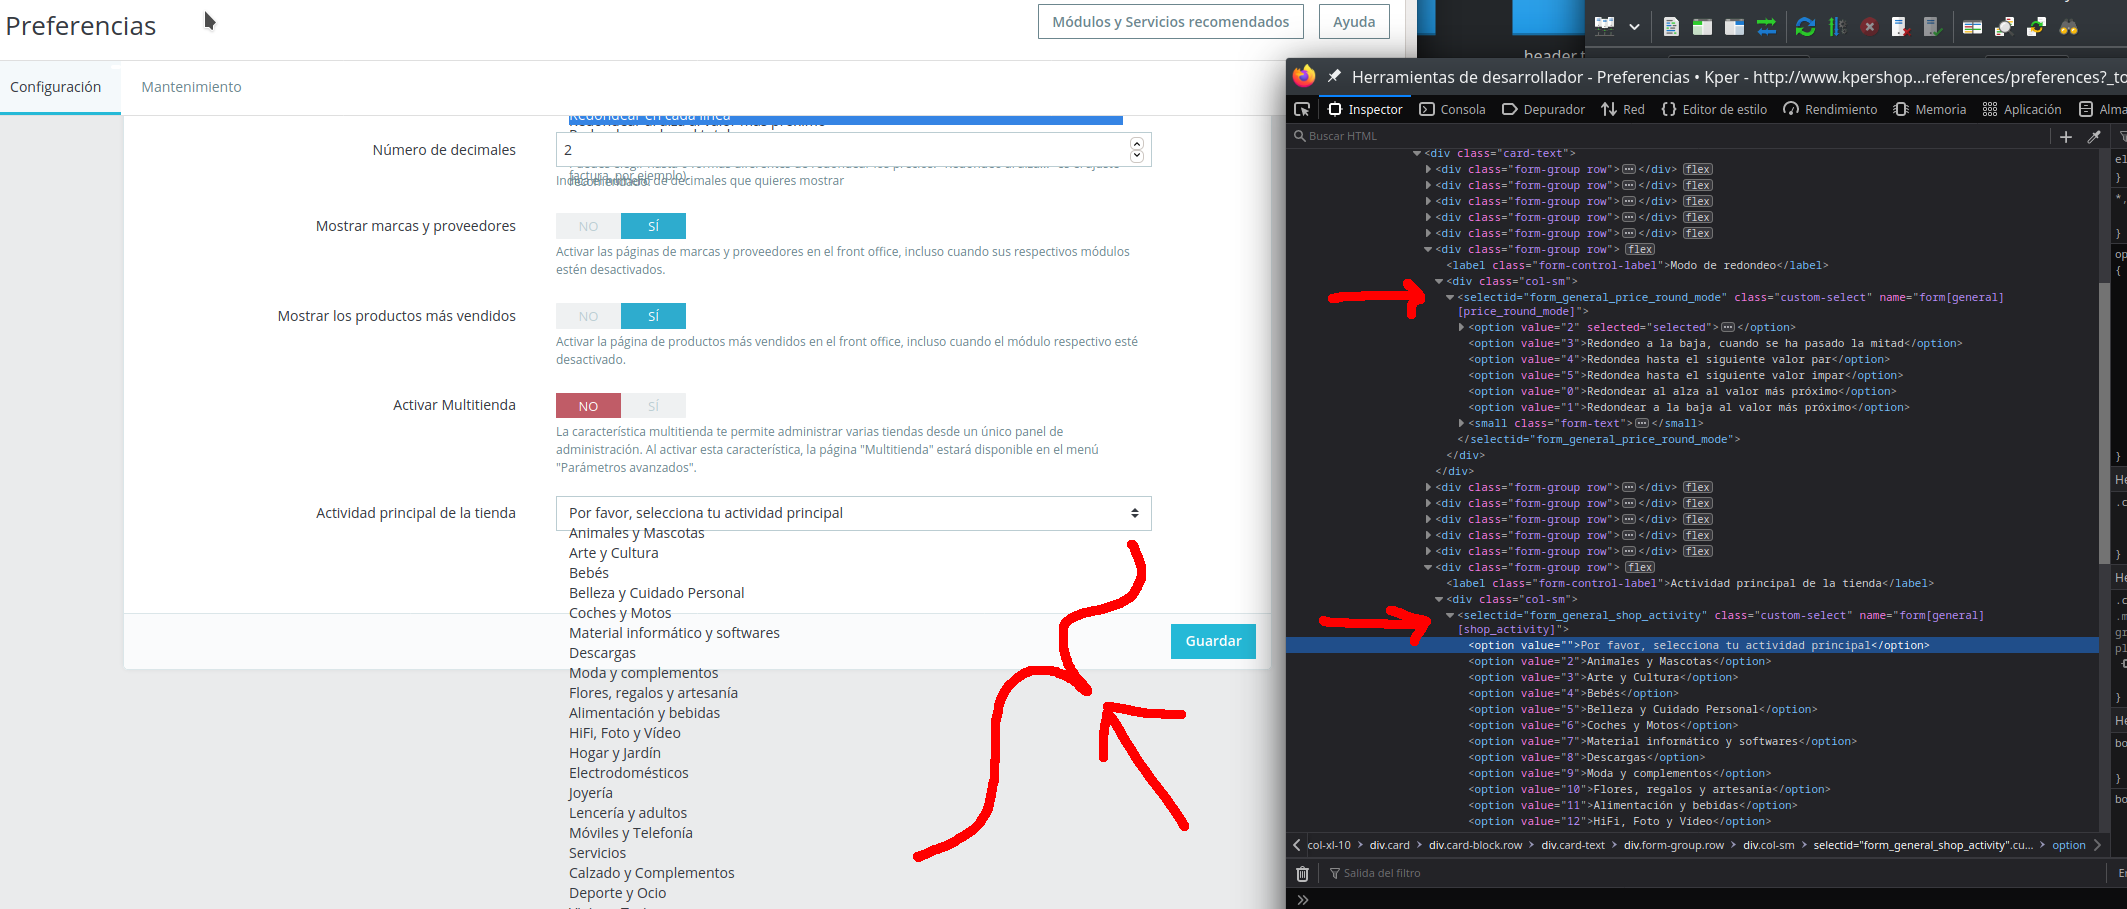2127x909 pixels.
Task: Click the create new node plus icon in Inspector
Action: pos(2067,137)
